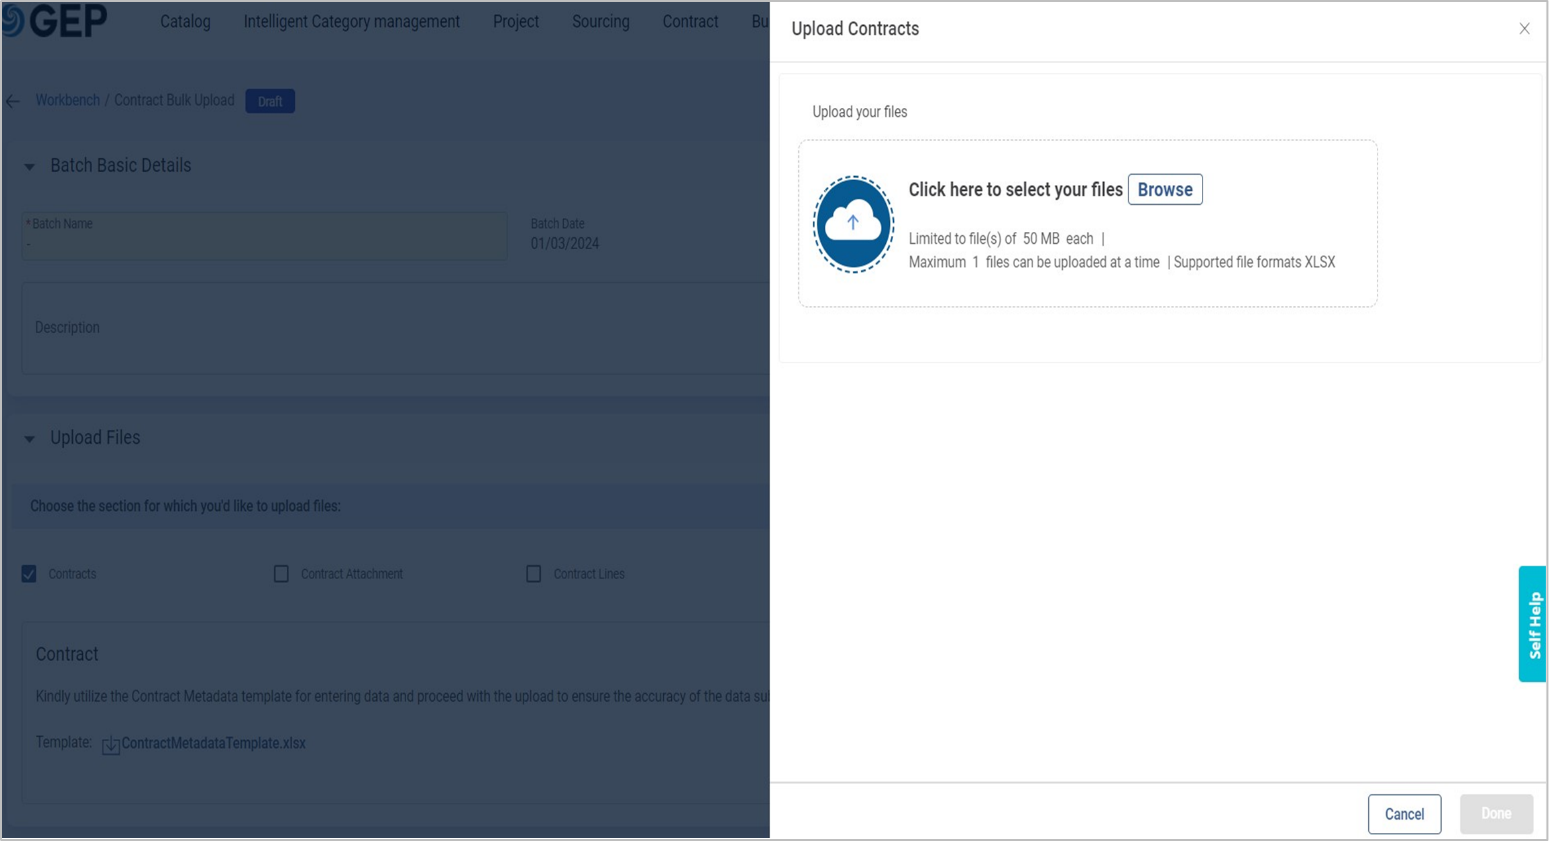Click the Browse button
Image resolution: width=1561 pixels, height=864 pixels.
click(x=1164, y=190)
